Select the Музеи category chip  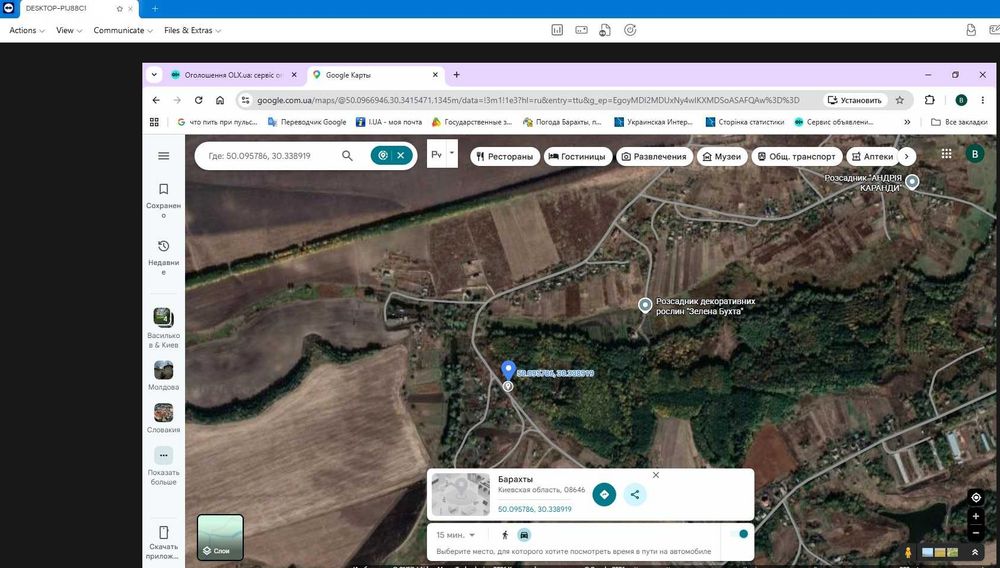coord(722,156)
